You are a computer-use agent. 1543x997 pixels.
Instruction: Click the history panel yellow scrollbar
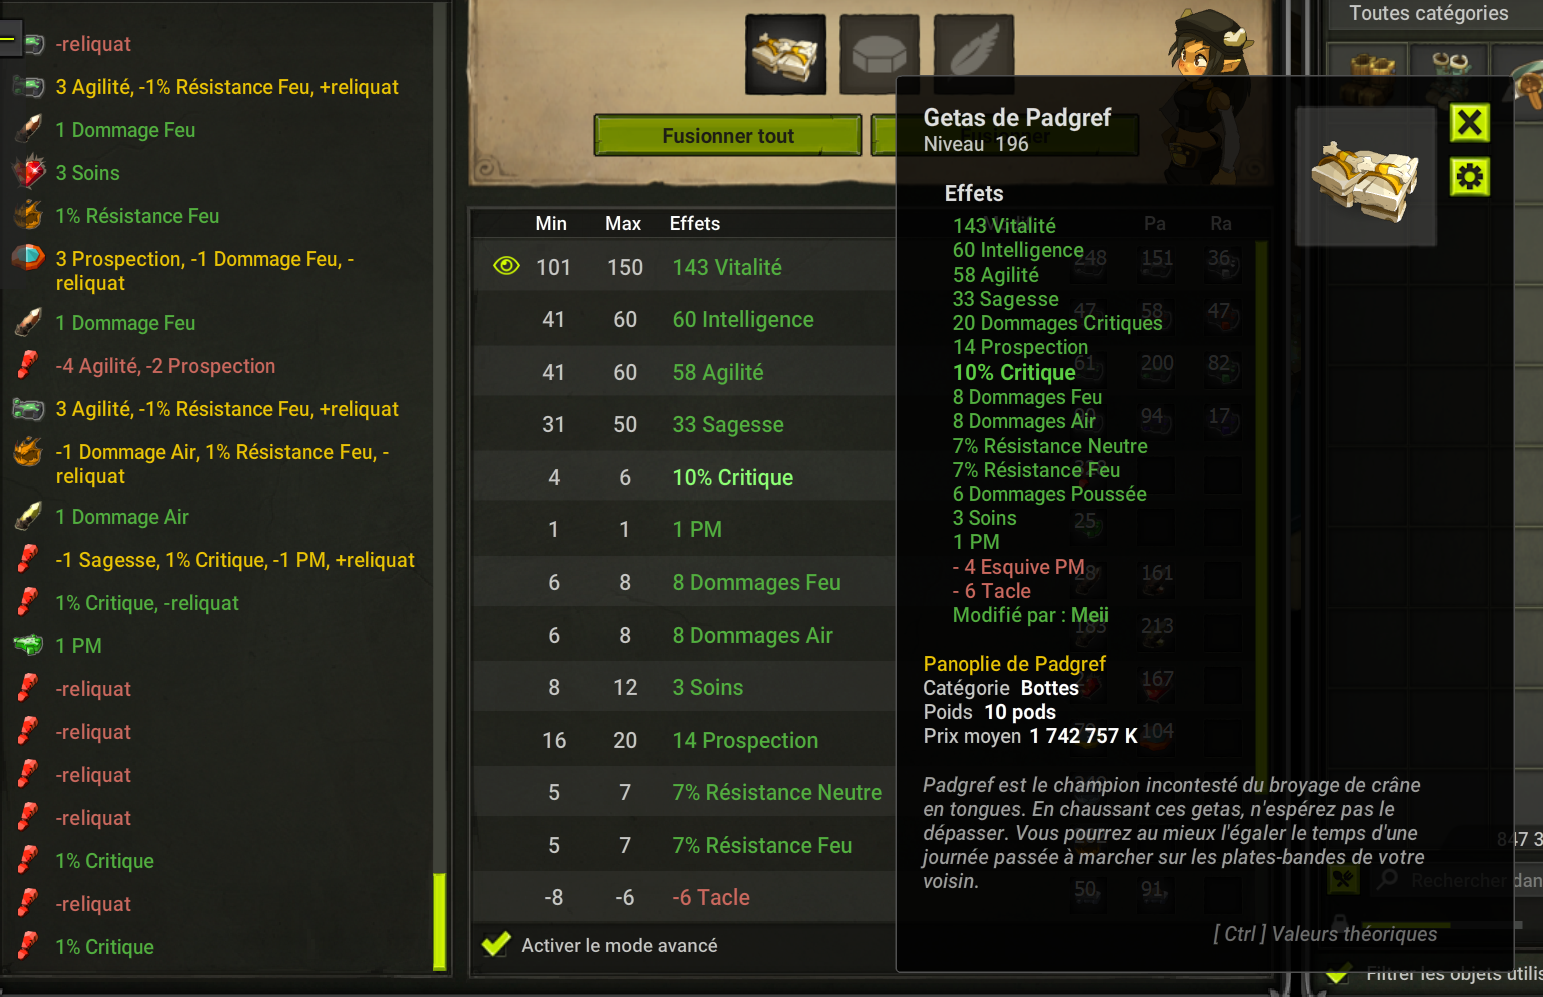439,921
